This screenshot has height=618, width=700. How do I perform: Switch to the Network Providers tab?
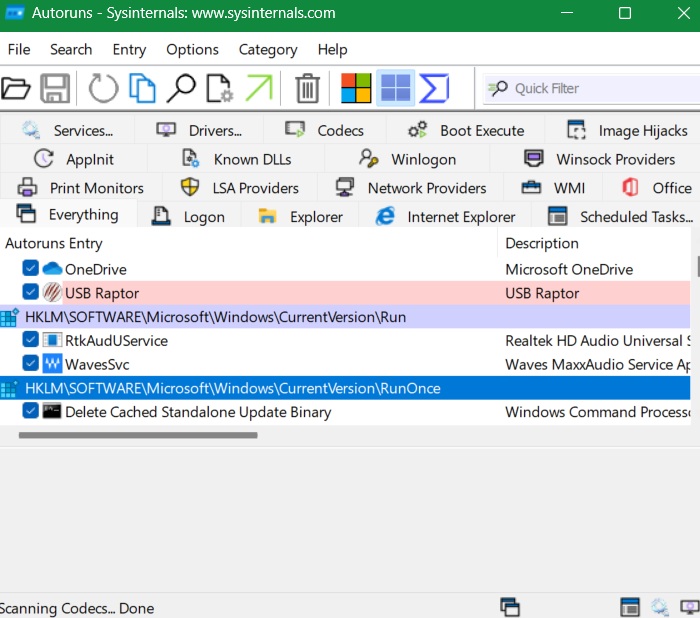point(411,188)
